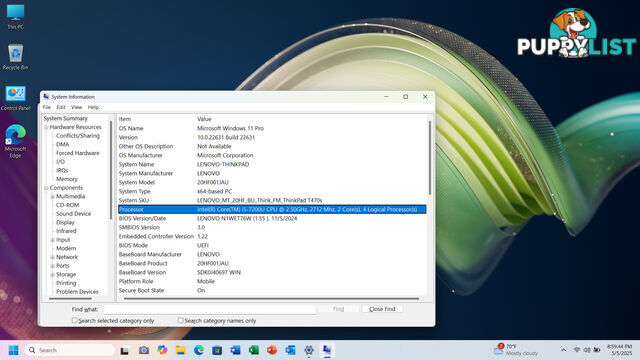Open Settings gear in the taskbar
The width and height of the screenshot is (640, 360).
tap(309, 350)
